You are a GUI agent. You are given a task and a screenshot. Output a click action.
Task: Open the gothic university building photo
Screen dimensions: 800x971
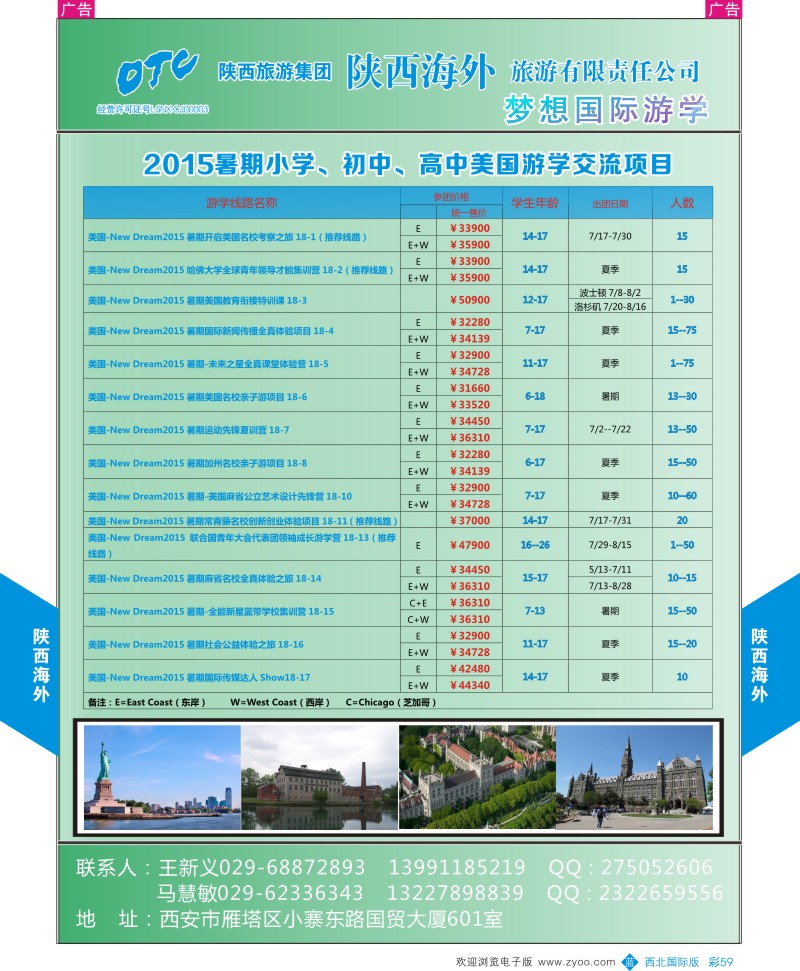[635, 777]
